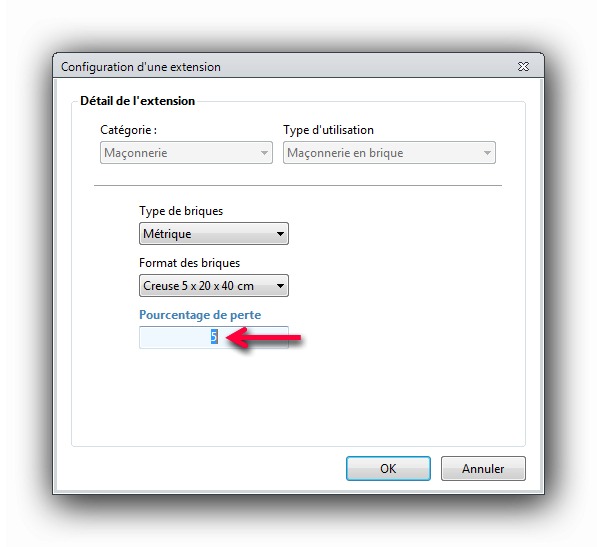Click the Catégorie dropdown arrow
597x547 pixels.
click(x=264, y=153)
